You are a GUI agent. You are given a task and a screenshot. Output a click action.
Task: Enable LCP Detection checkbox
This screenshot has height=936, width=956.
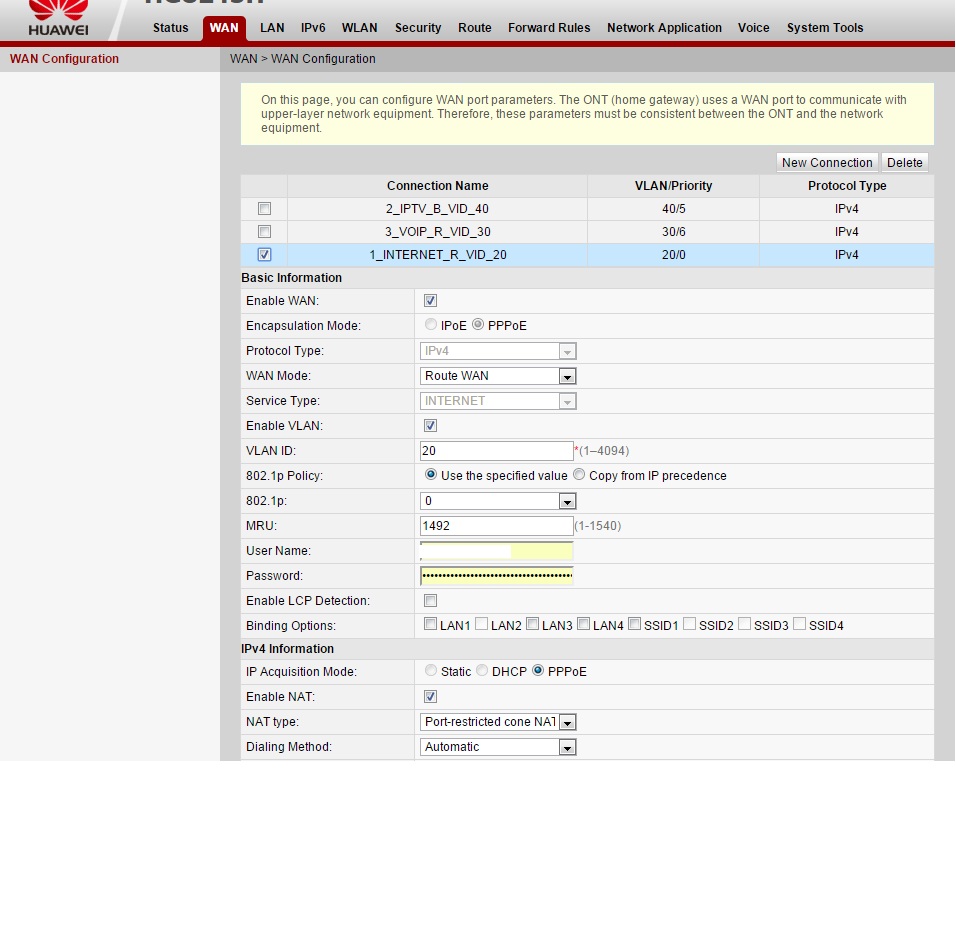(x=430, y=601)
